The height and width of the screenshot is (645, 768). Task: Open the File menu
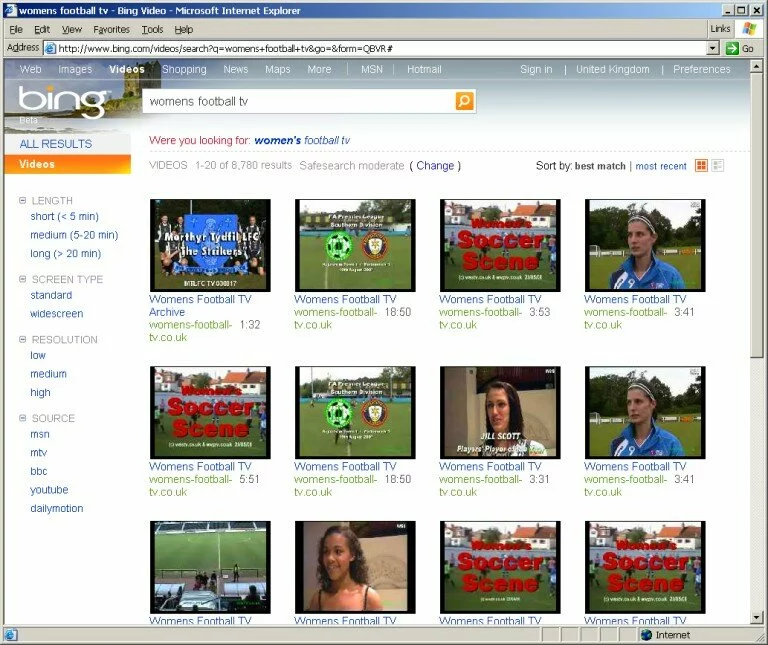[x=16, y=29]
